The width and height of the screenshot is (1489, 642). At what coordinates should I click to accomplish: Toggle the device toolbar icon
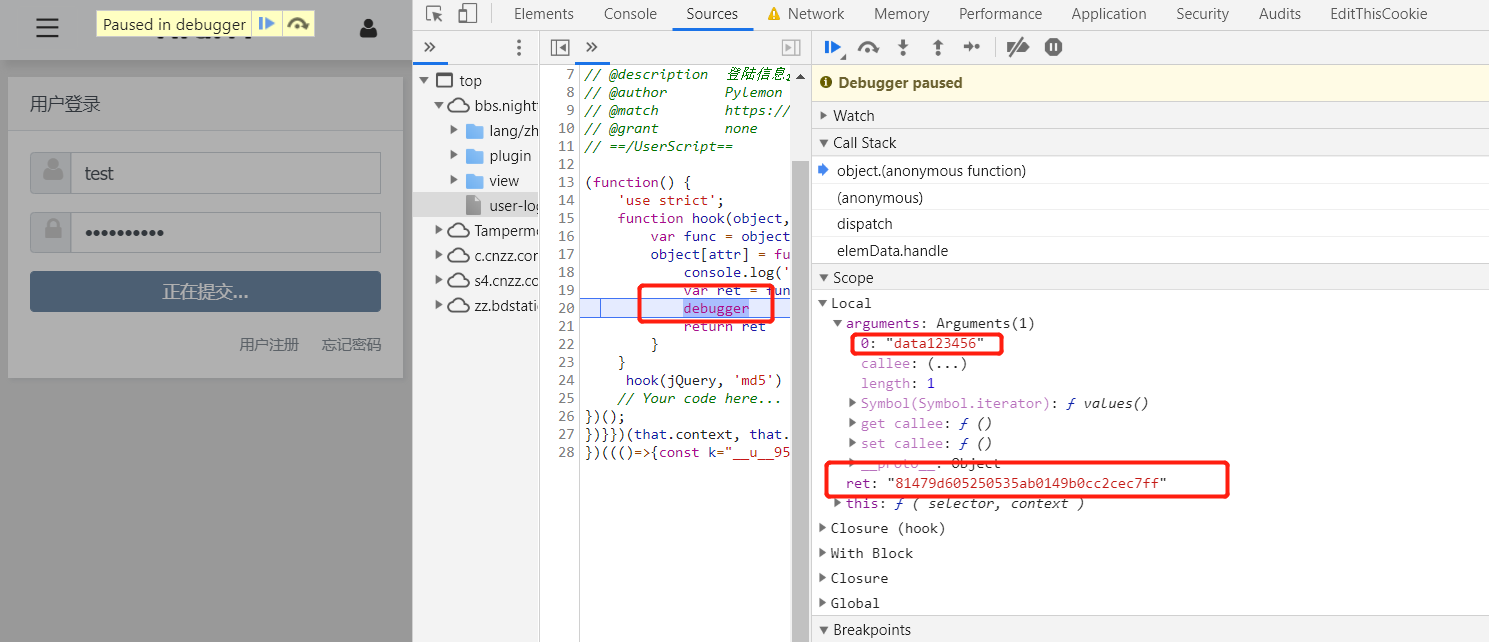point(467,14)
